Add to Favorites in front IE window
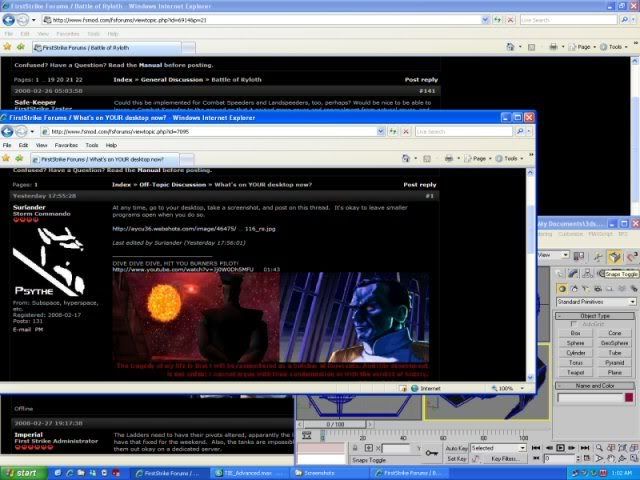The width and height of the screenshot is (640, 480). point(19,158)
